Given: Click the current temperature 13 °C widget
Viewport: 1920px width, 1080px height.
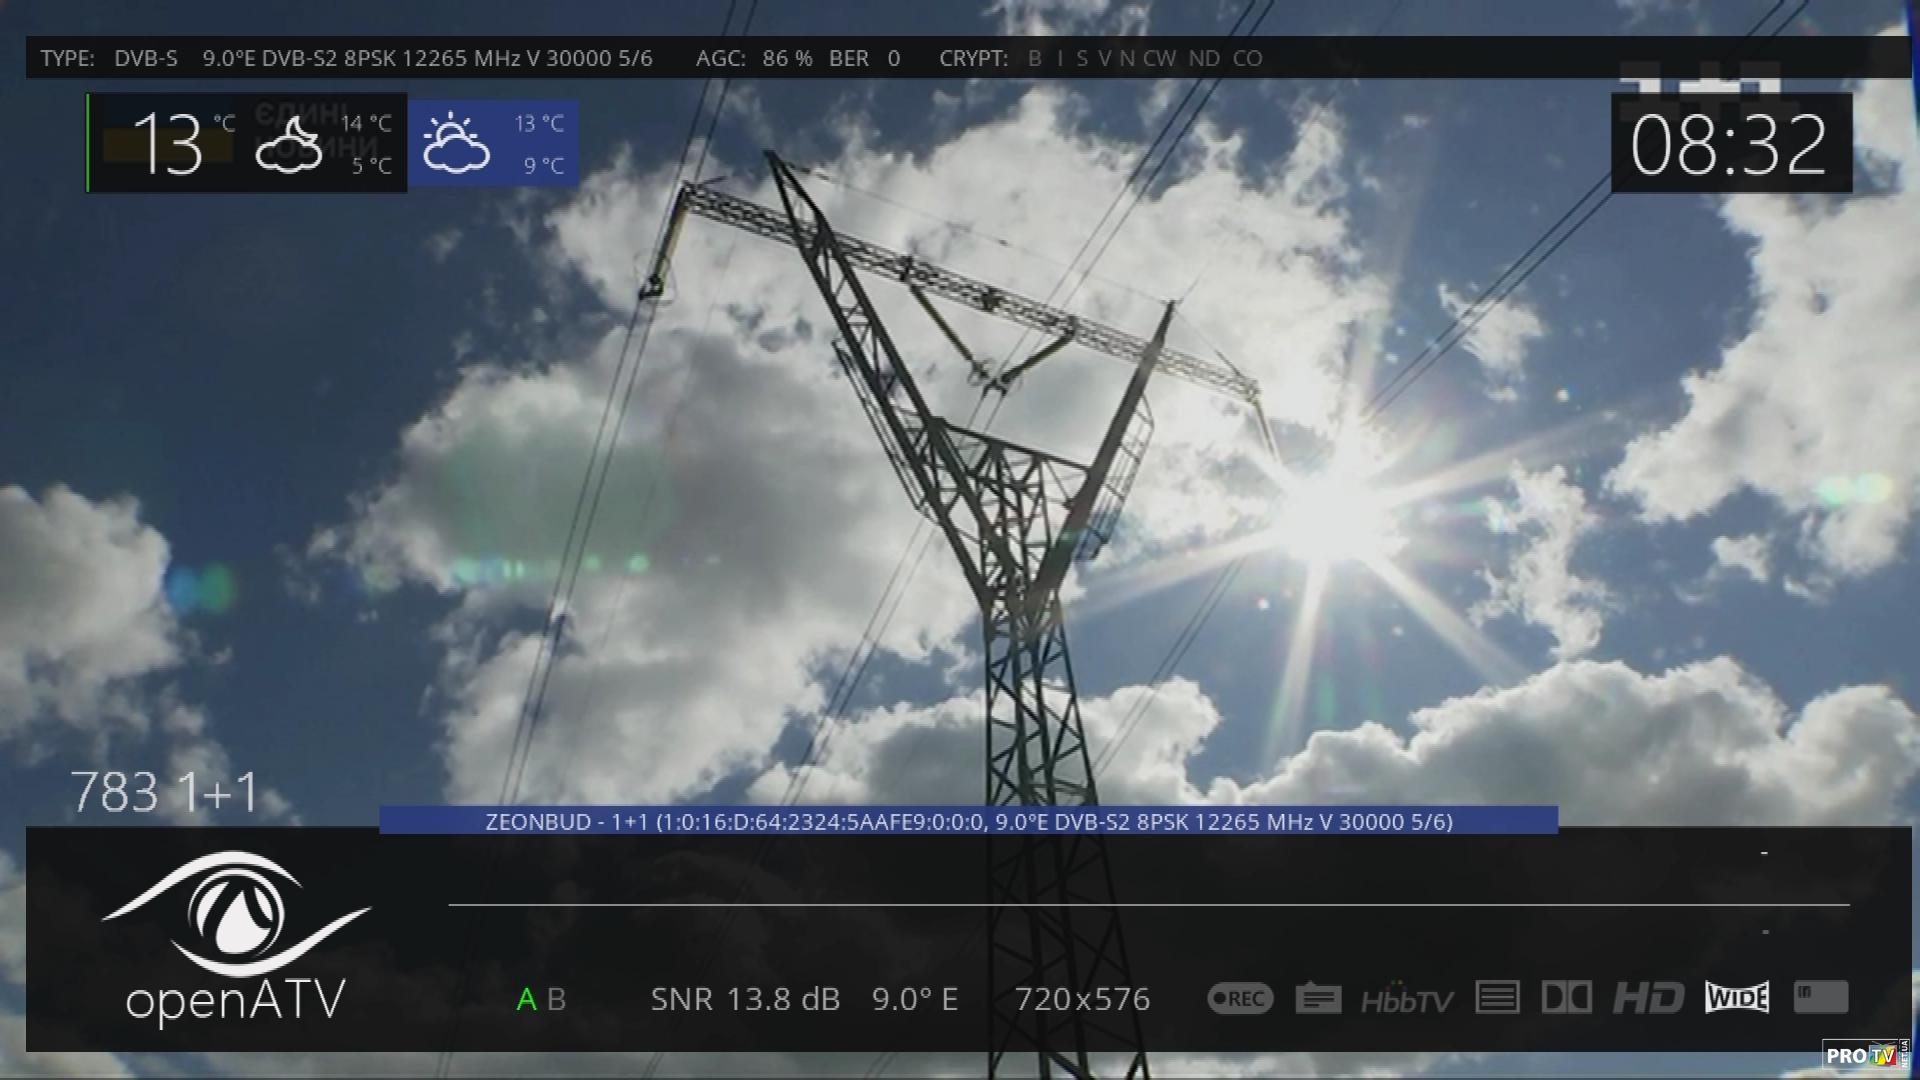Looking at the screenshot, I should coord(168,145).
